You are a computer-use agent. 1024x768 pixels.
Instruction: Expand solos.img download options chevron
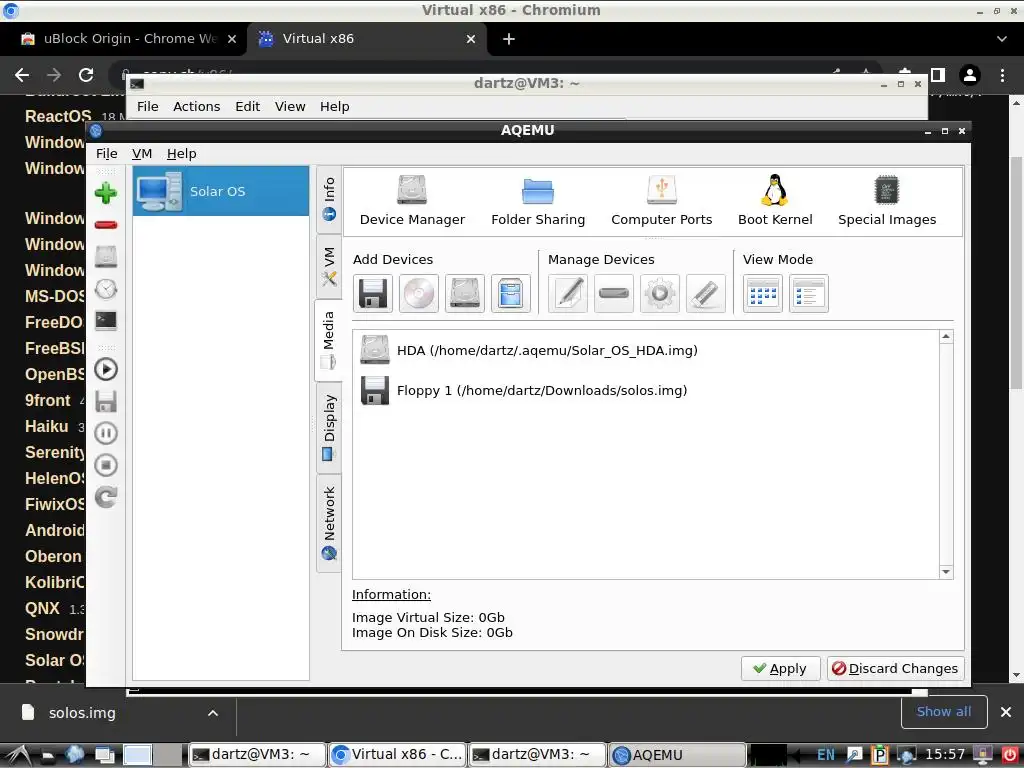[213, 713]
